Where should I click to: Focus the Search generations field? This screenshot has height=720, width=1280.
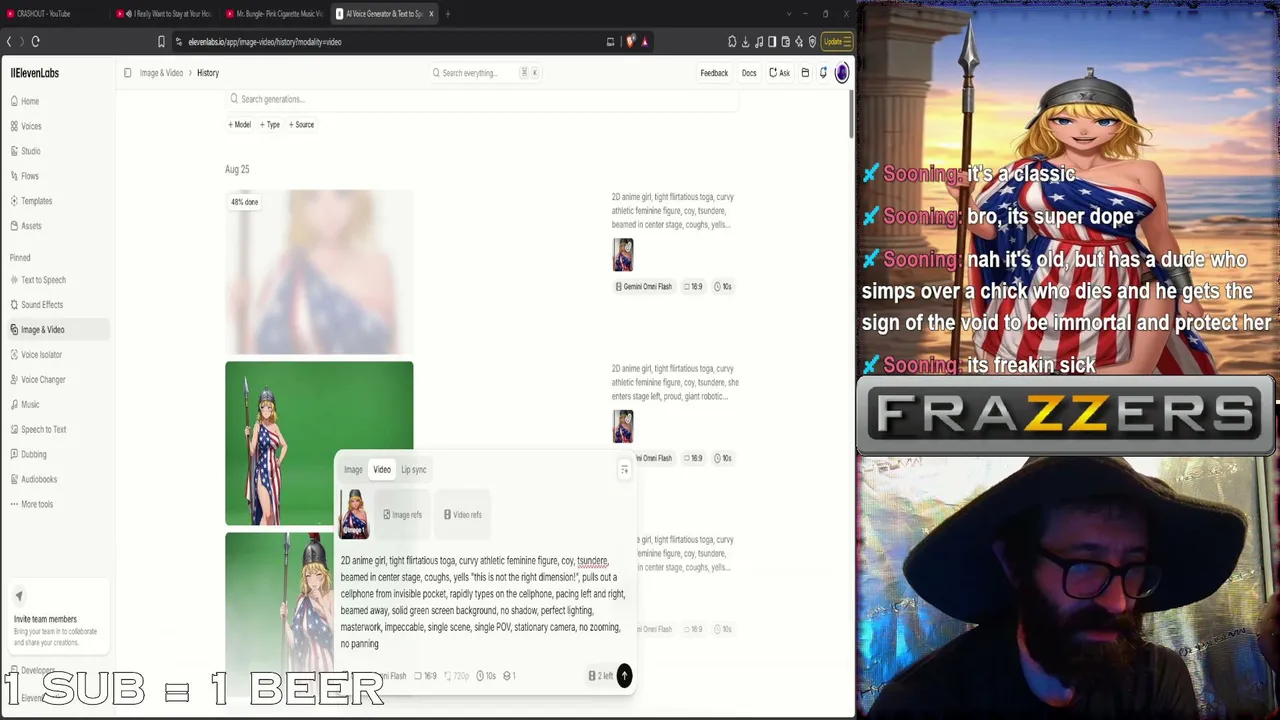[x=482, y=99]
